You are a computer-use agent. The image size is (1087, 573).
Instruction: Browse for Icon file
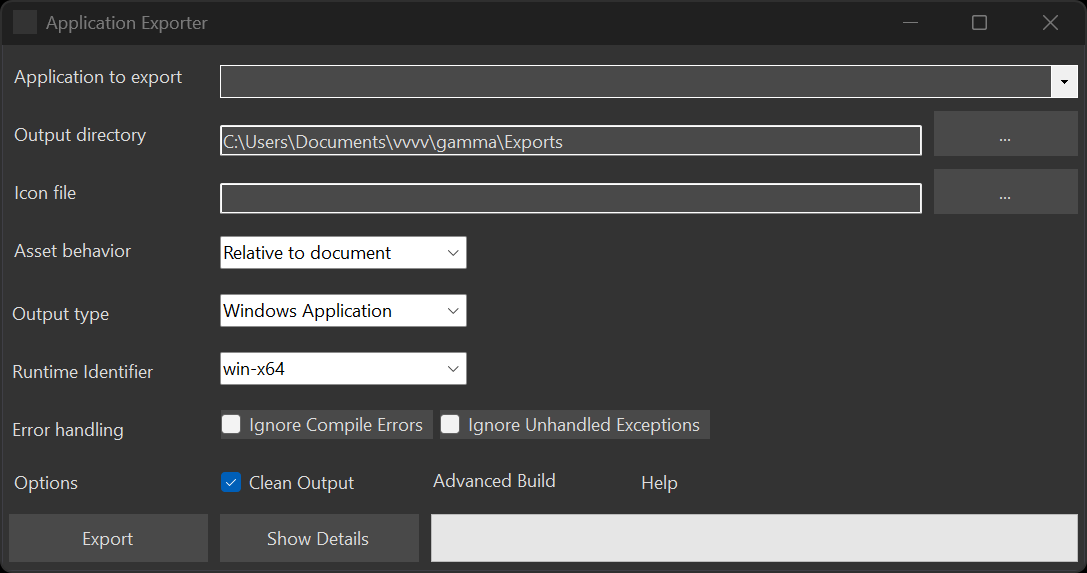[1005, 192]
